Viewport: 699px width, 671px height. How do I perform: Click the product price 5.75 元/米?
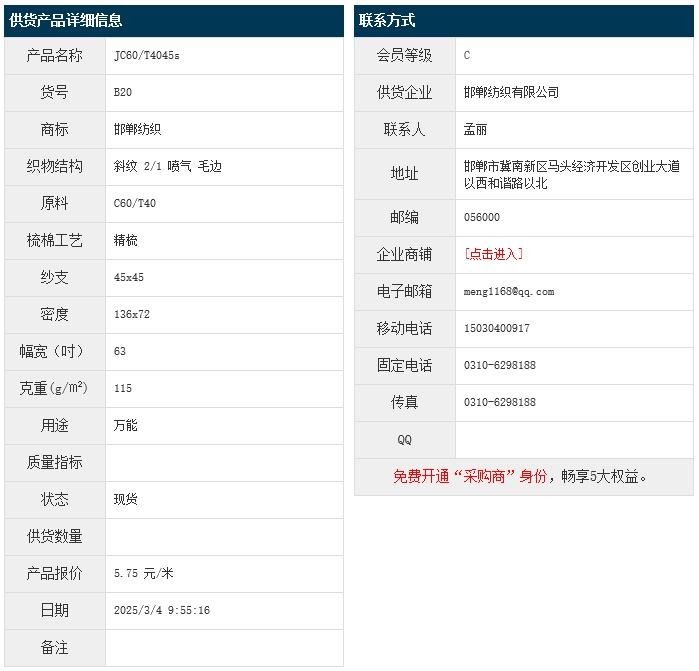point(144,574)
